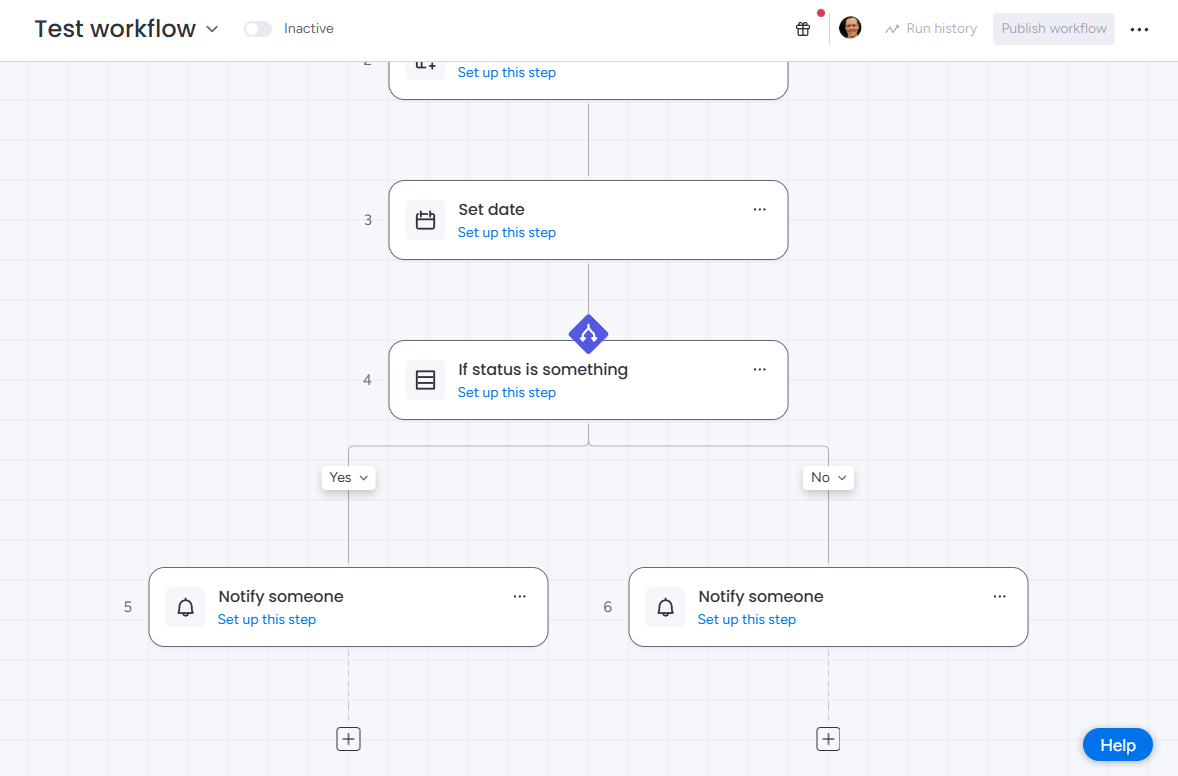Add a step below the Yes branch
Viewport: 1178px width, 776px height.
coord(348,739)
